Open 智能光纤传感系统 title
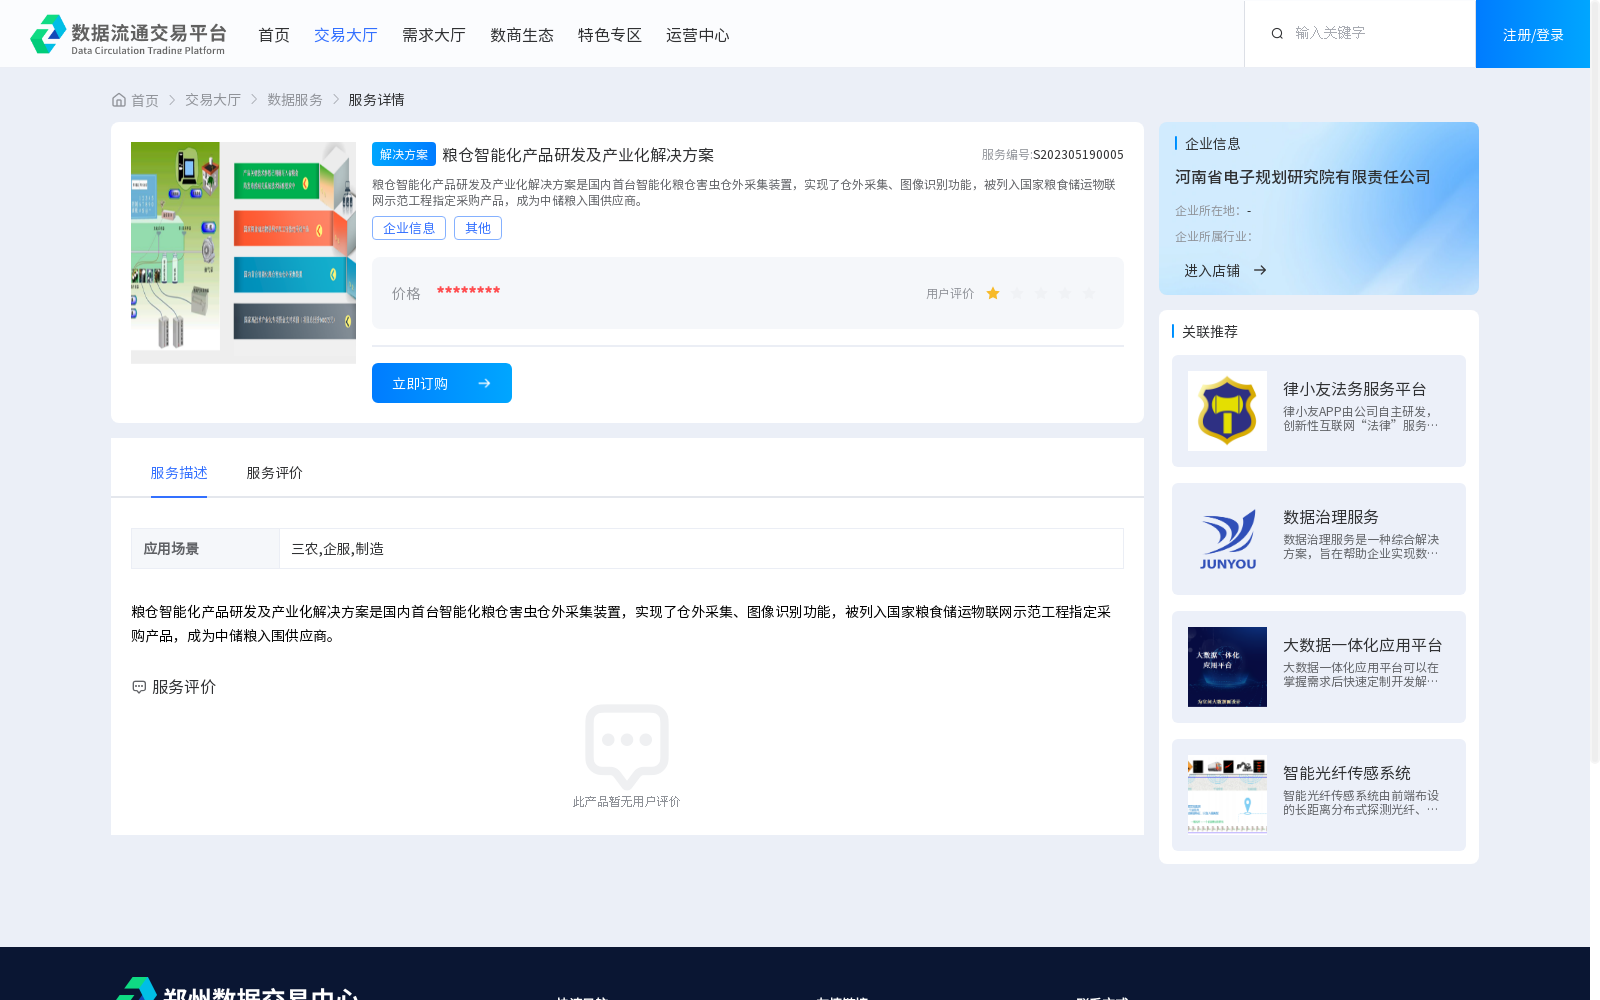Screen dimensions: 1600x1000 click(x=1347, y=773)
